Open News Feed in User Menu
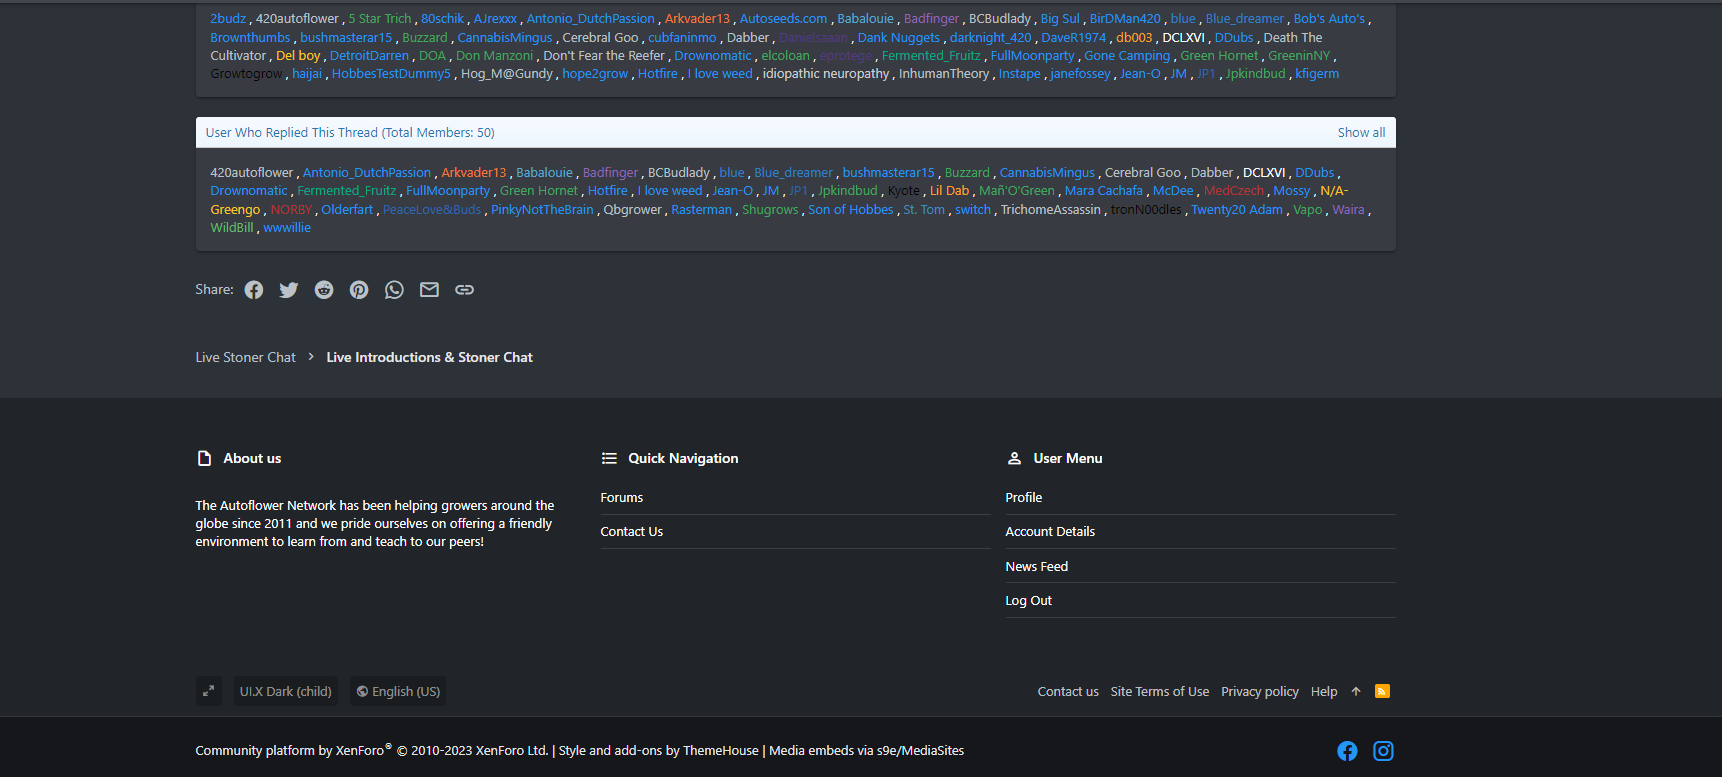1722x777 pixels. pyautogui.click(x=1037, y=566)
